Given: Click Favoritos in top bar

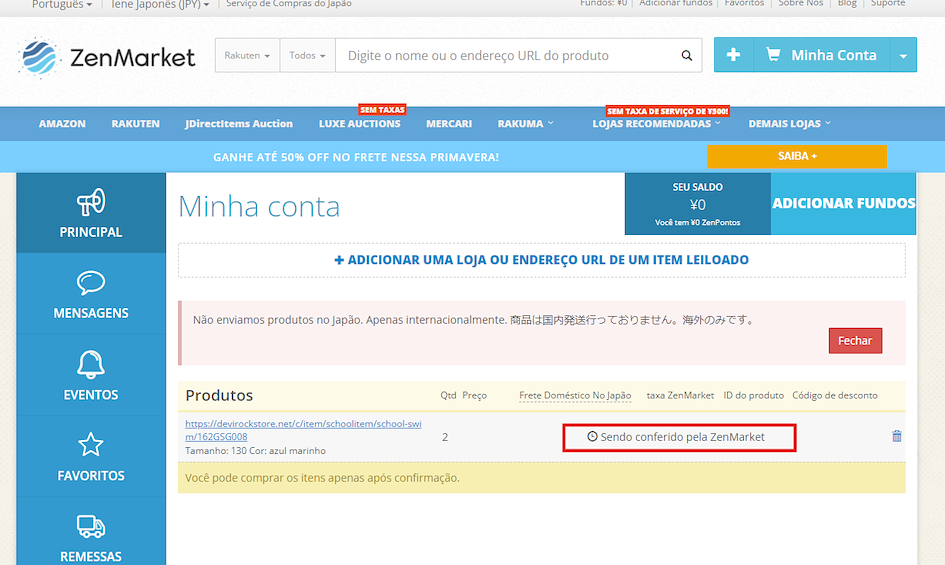Looking at the screenshot, I should [744, 4].
